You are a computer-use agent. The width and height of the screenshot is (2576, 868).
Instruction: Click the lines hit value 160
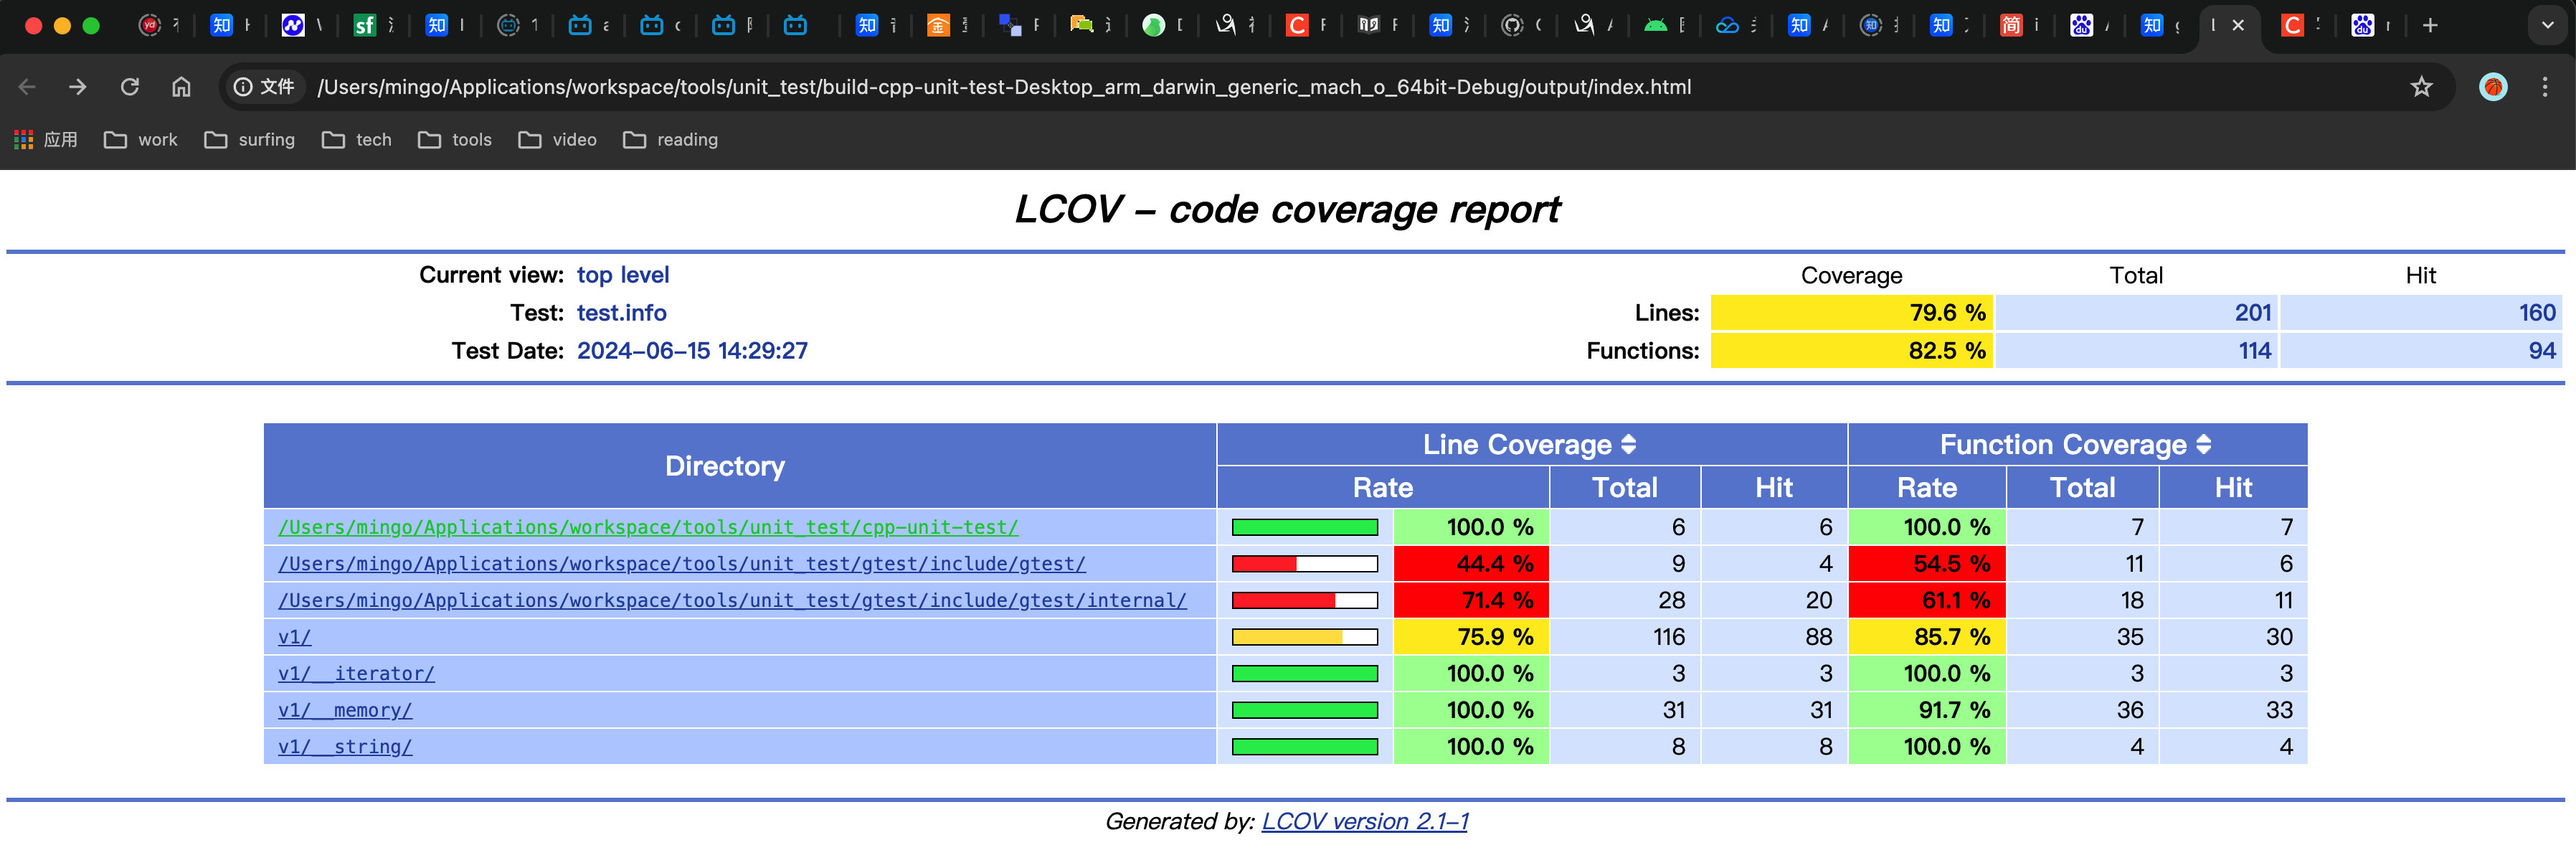pyautogui.click(x=2537, y=313)
